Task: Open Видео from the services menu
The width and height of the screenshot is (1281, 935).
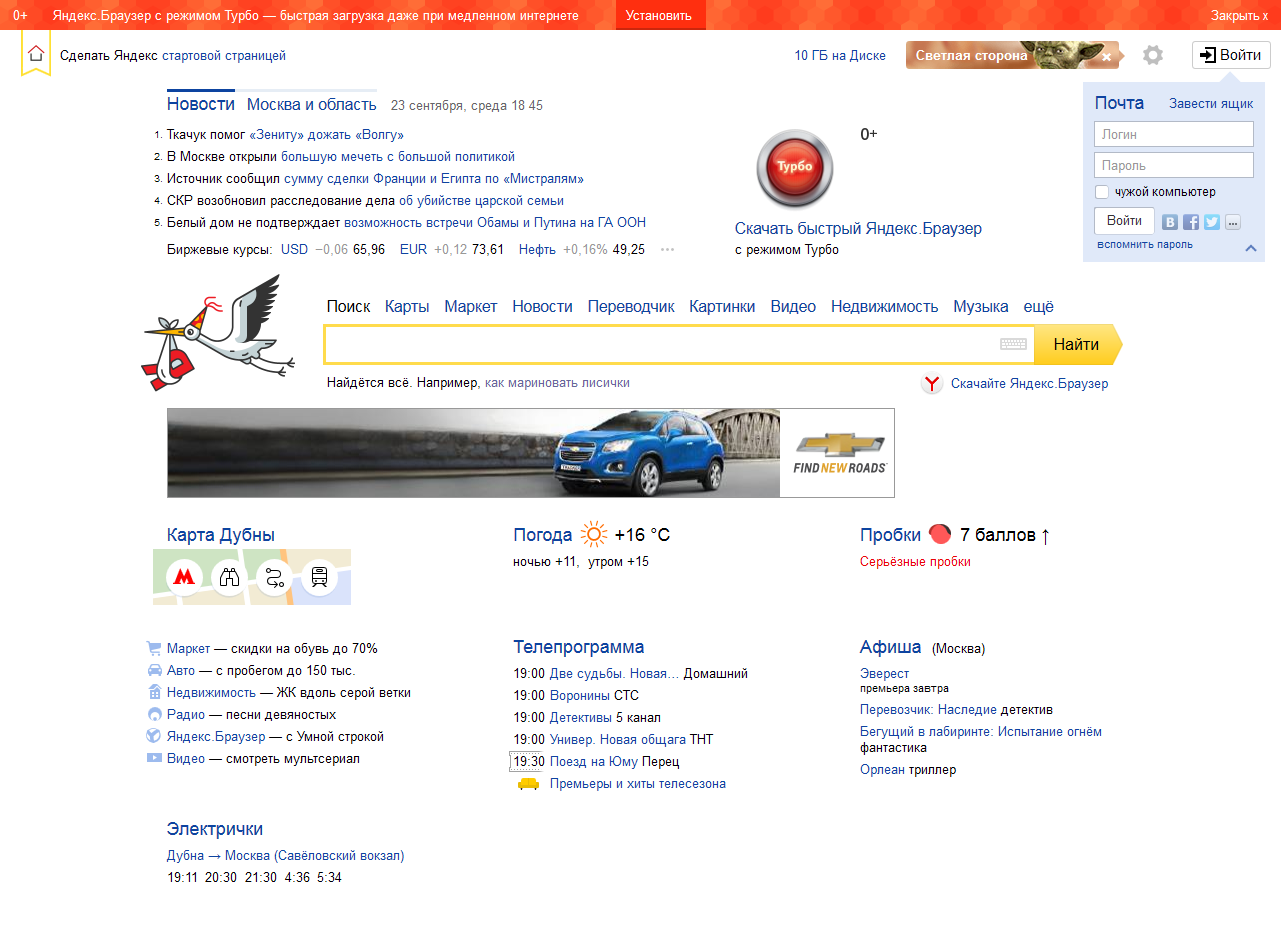Action: coord(793,307)
